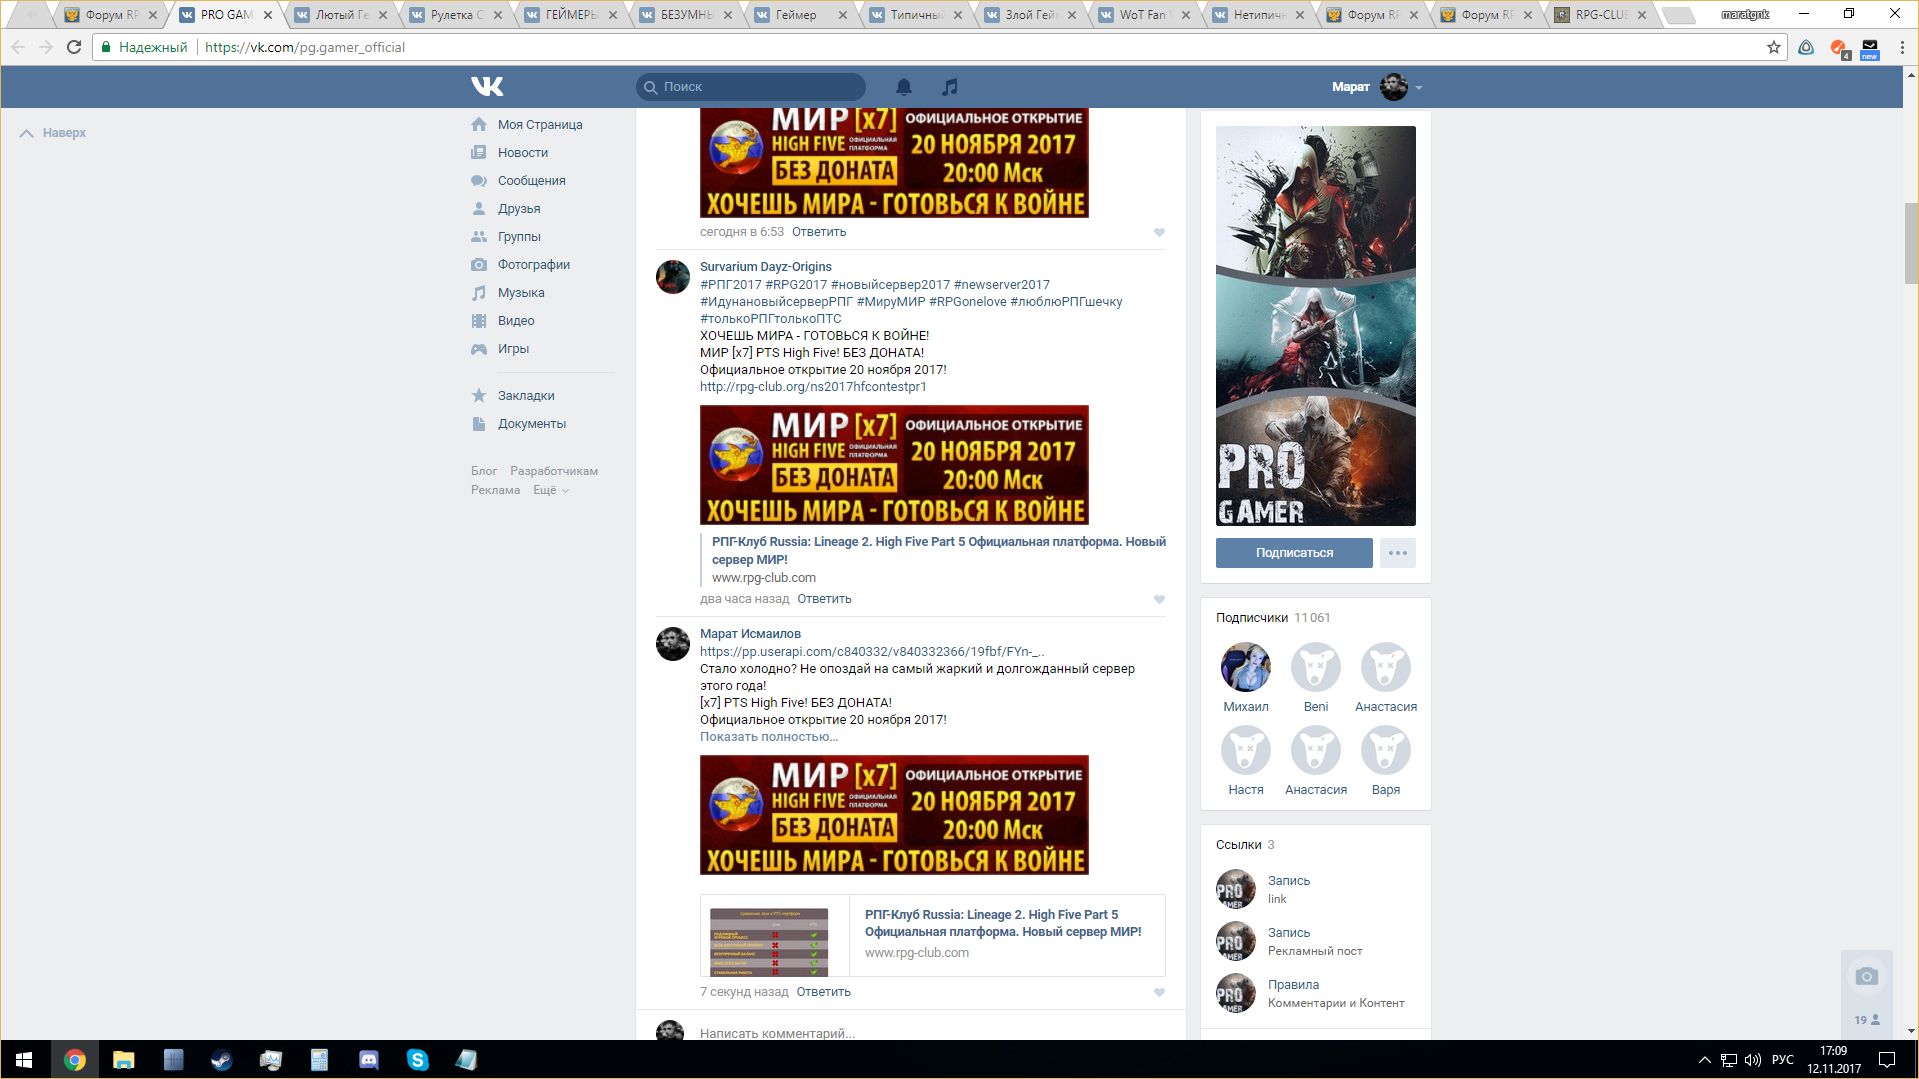The height and width of the screenshot is (1079, 1919).
Task: Switch to the RPG-CLUB browser tab
Action: coord(1600,15)
